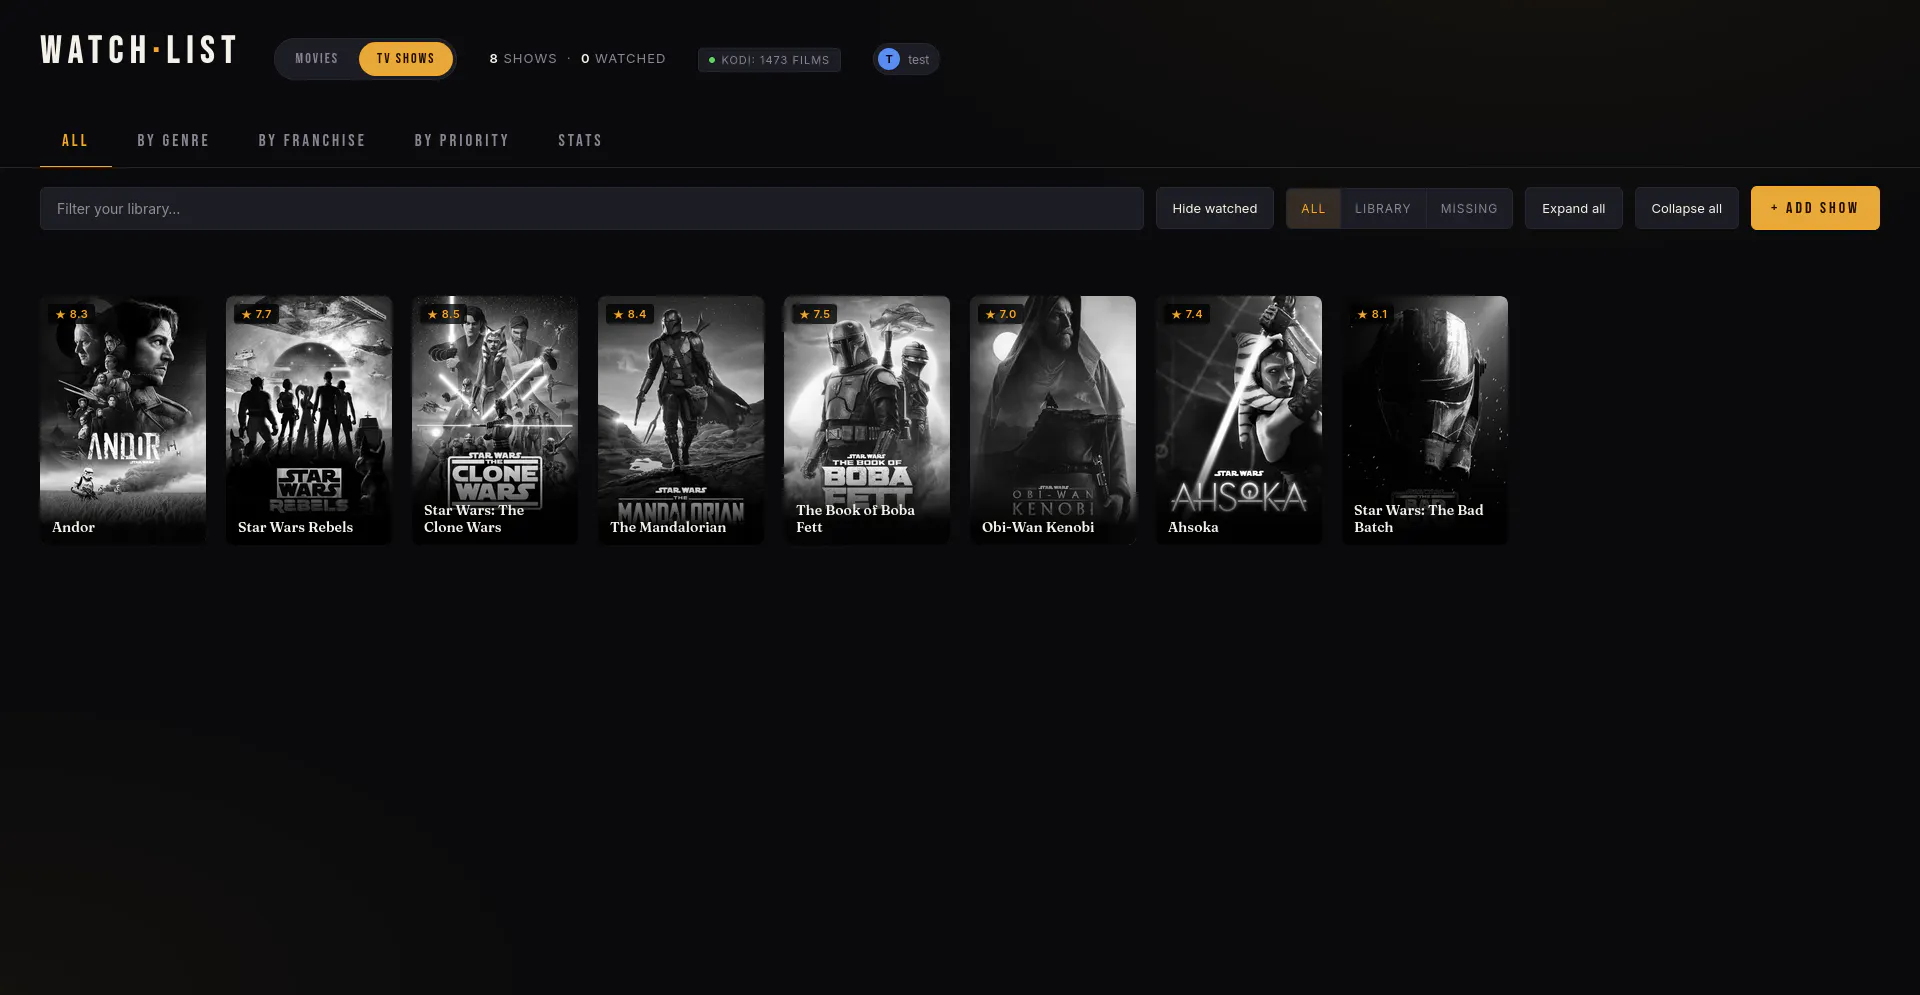This screenshot has width=1920, height=995.
Task: Click the 'test' username label
Action: (918, 60)
